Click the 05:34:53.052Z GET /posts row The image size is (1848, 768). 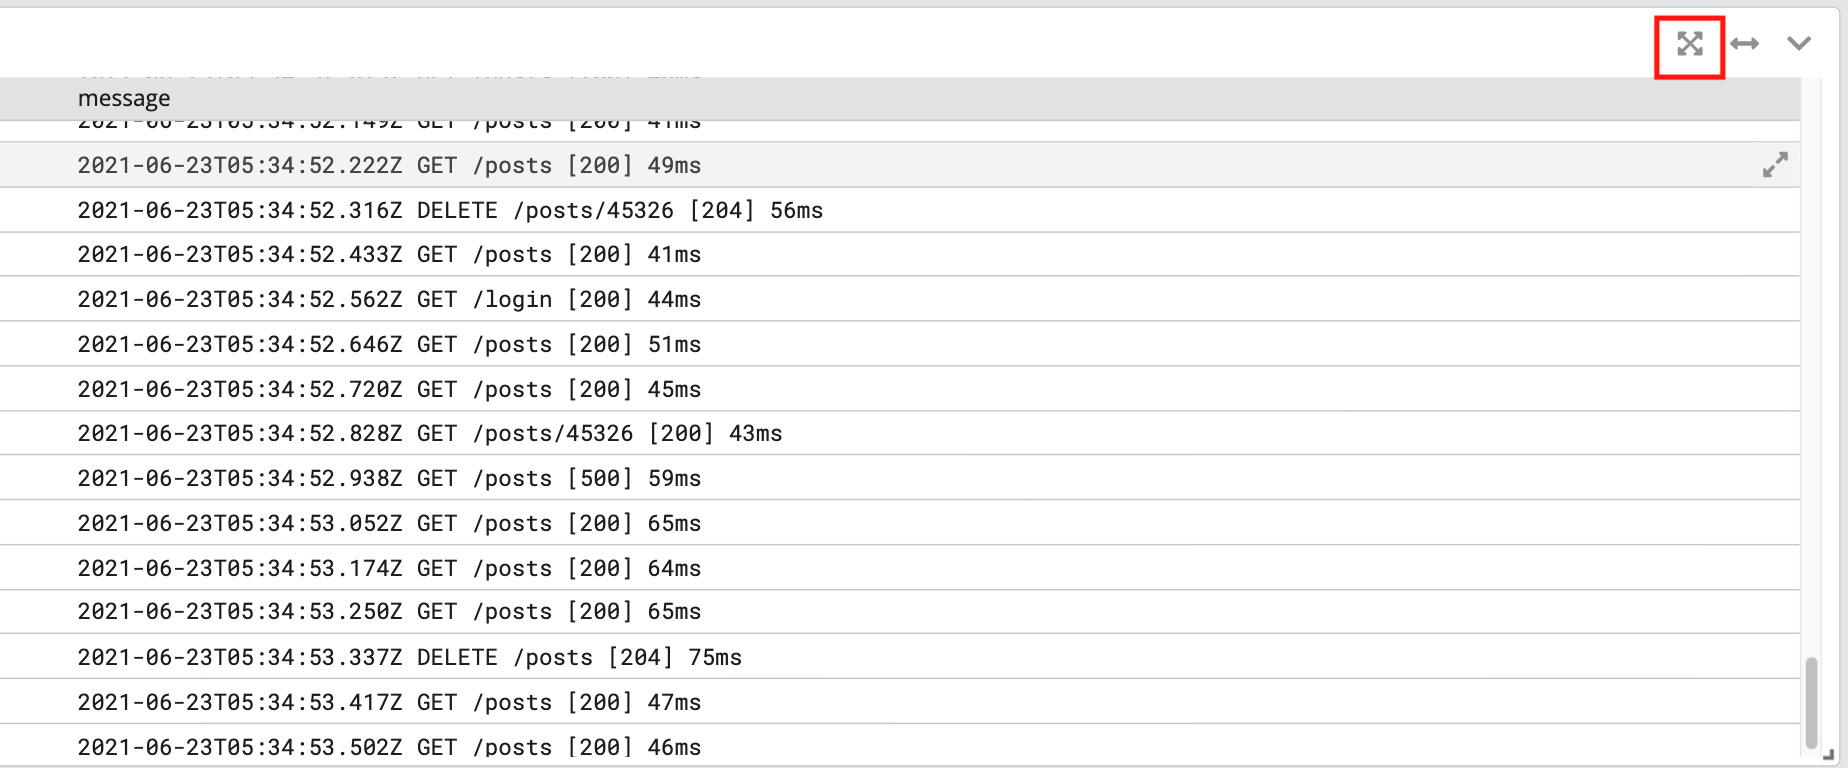[x=389, y=523]
